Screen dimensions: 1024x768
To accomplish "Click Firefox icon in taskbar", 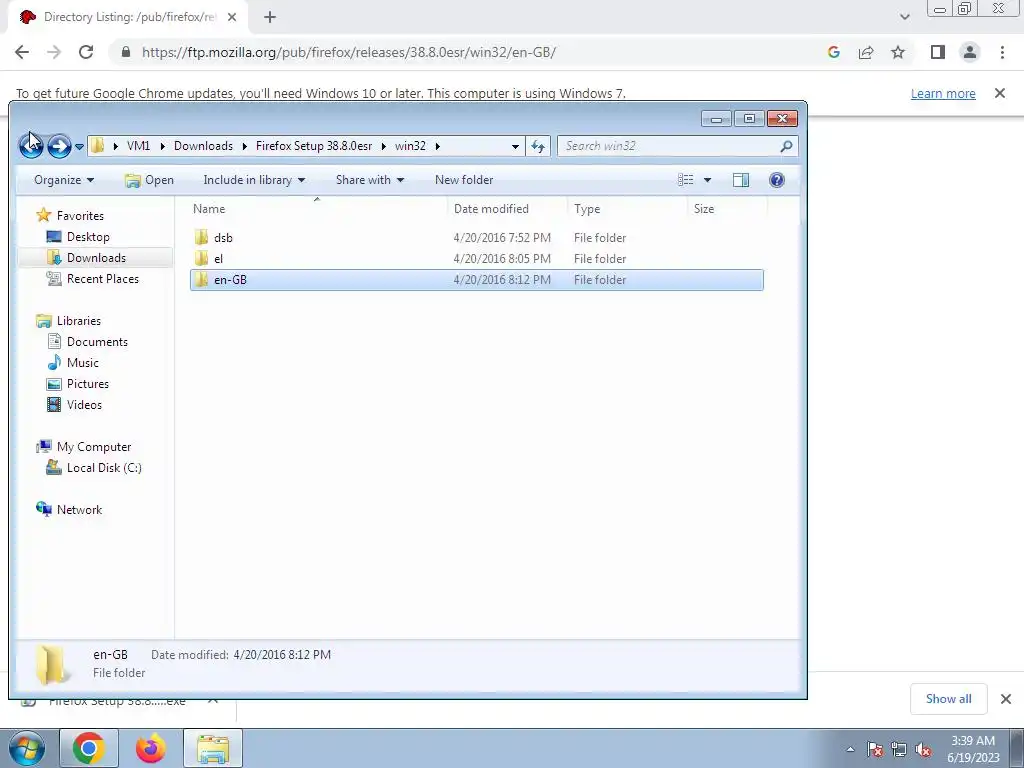I will pyautogui.click(x=150, y=748).
